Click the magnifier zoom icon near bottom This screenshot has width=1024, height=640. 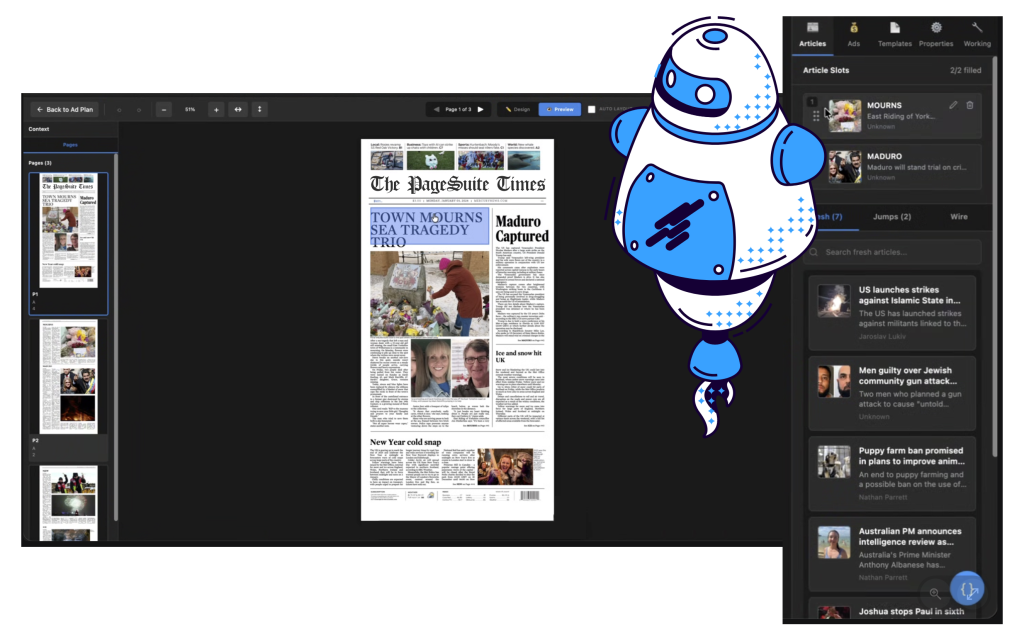pos(935,592)
